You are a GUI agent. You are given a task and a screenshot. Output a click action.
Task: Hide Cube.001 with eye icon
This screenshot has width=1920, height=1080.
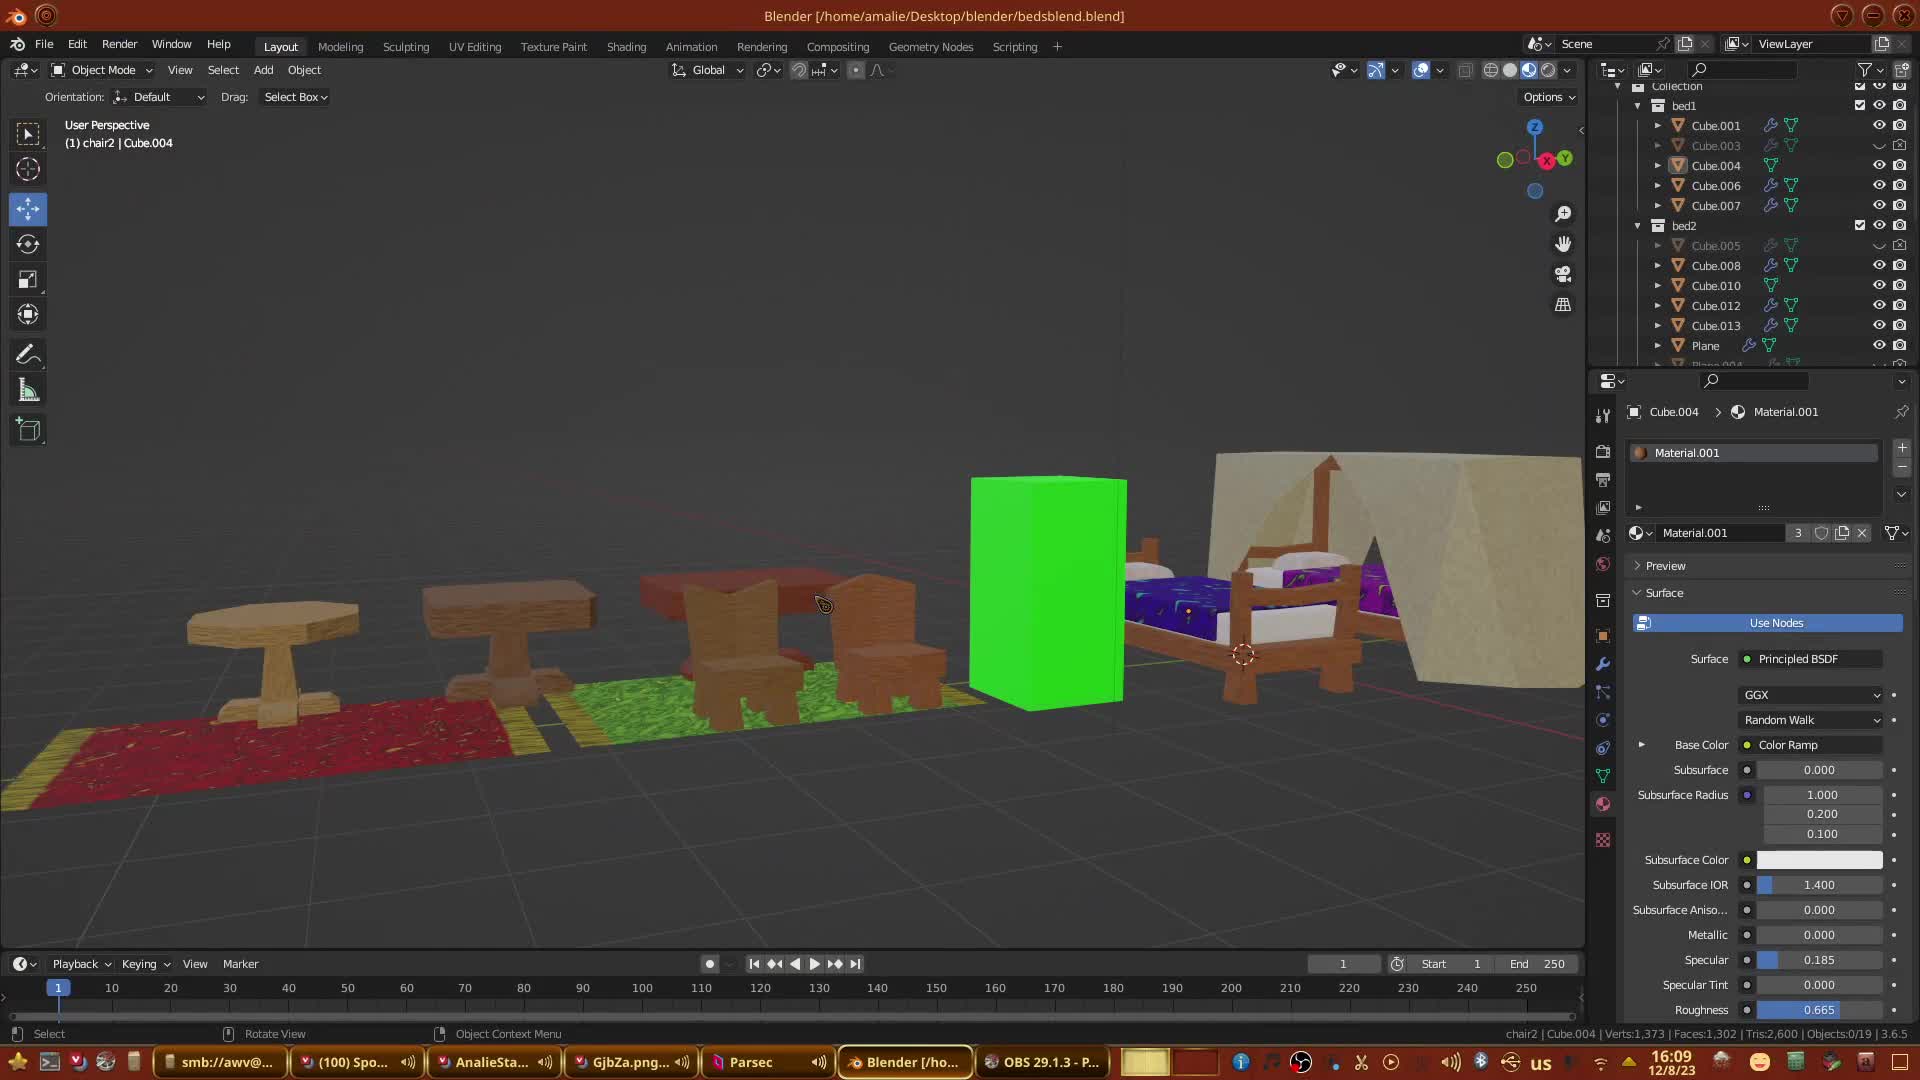click(1879, 125)
